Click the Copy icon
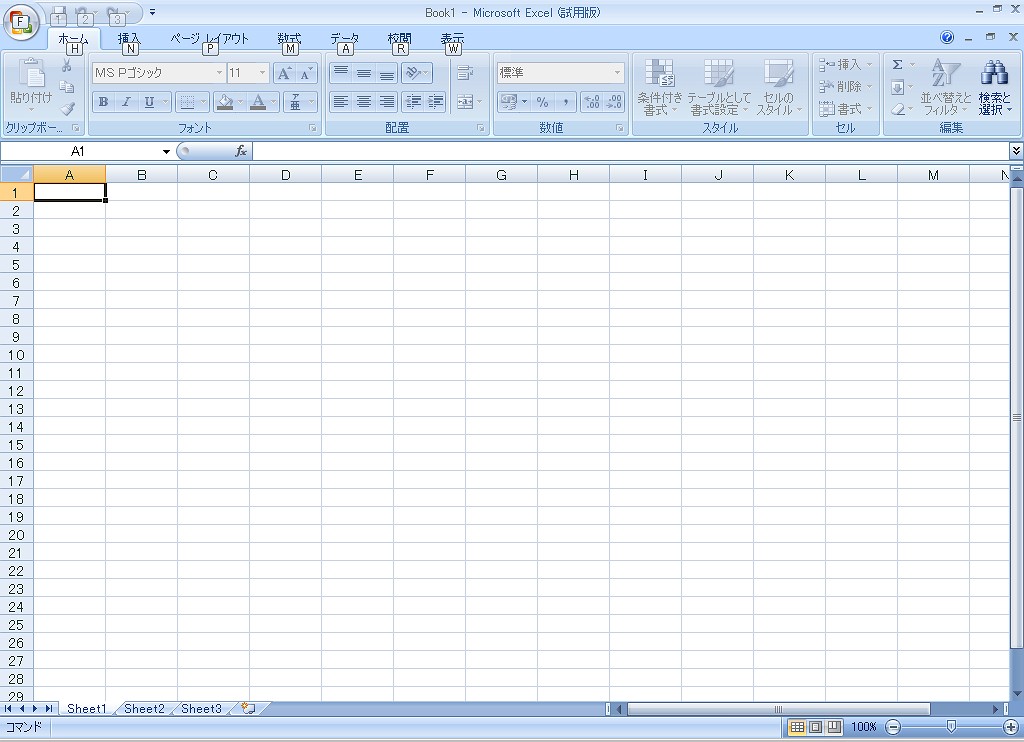 coord(67,87)
